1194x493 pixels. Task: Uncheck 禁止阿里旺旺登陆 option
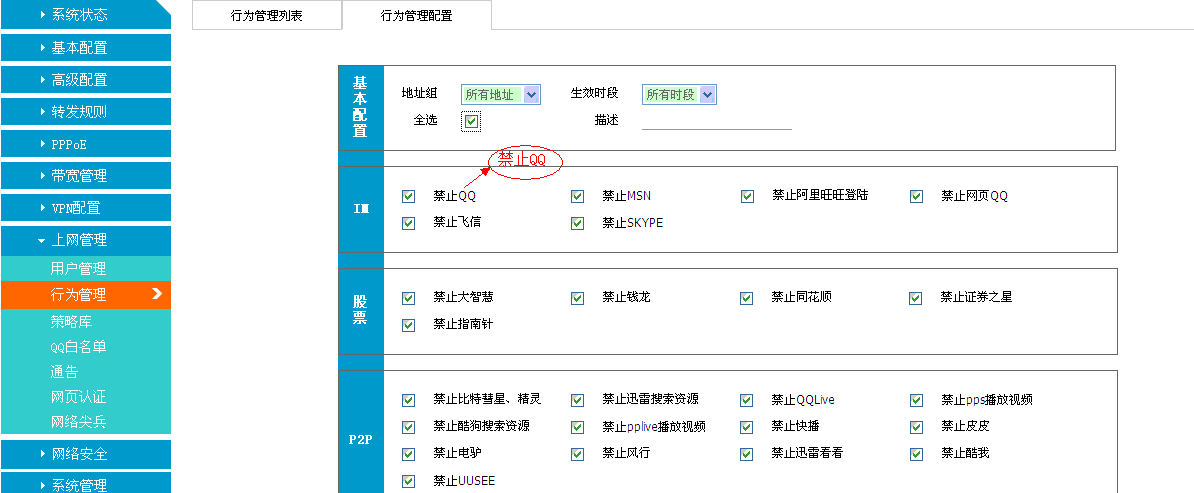[747, 197]
